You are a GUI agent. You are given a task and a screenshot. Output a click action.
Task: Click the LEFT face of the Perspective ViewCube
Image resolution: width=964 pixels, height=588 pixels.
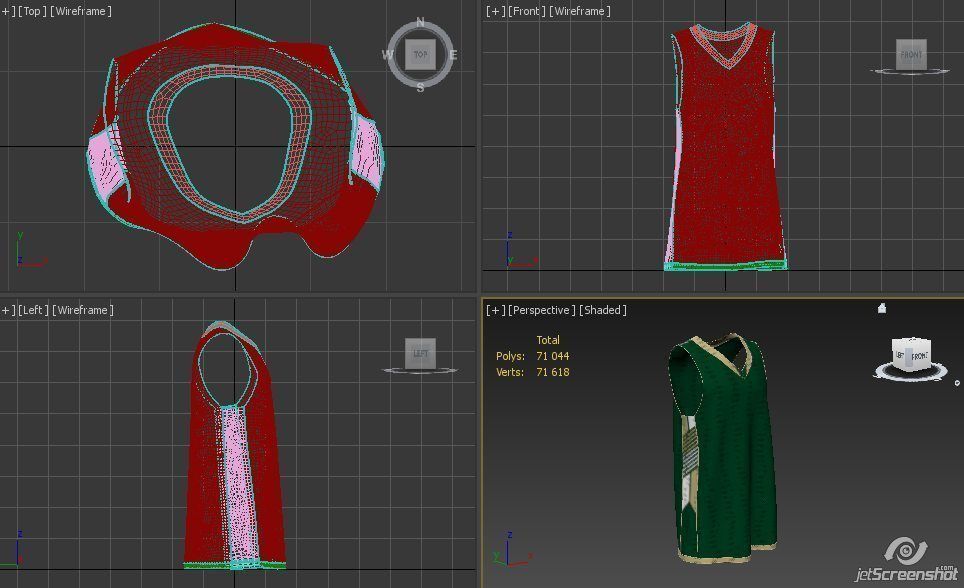(900, 356)
